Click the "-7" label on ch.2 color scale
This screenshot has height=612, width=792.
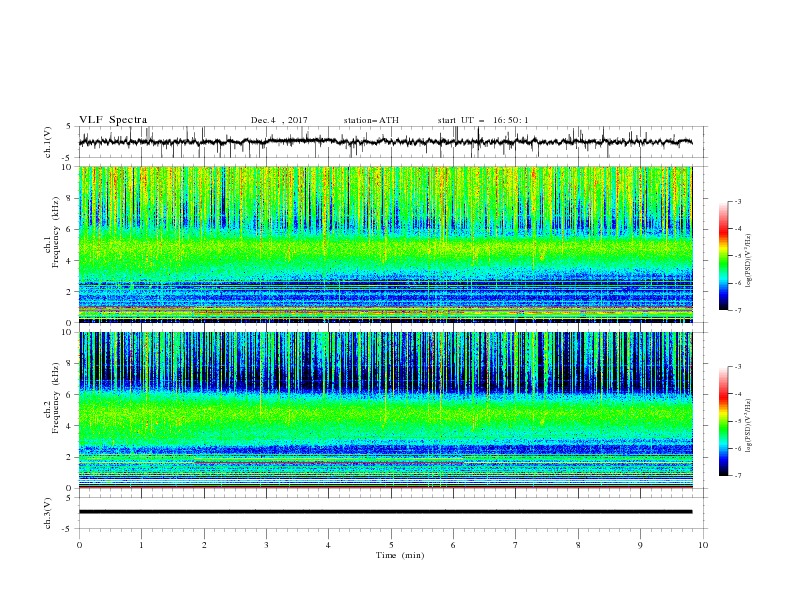738,476
